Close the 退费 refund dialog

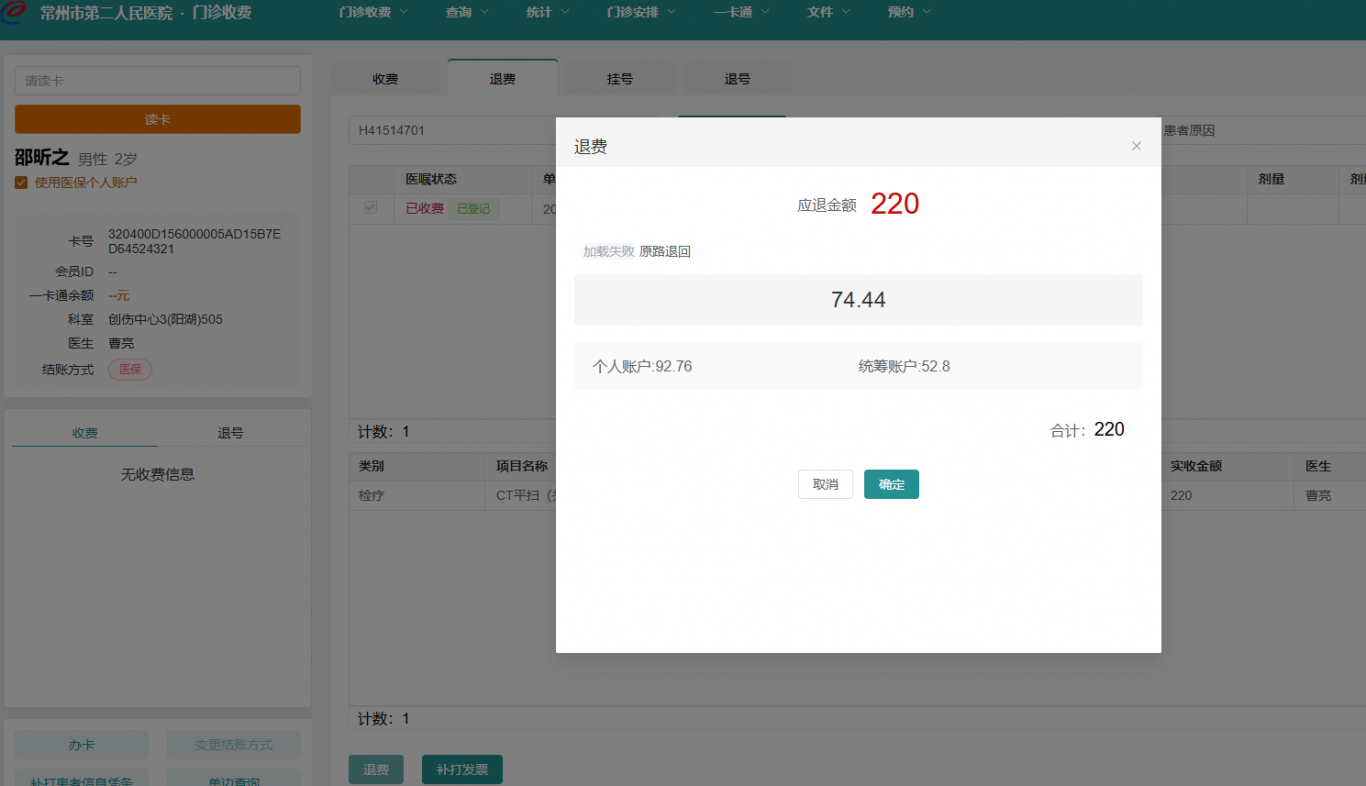[x=1136, y=146]
